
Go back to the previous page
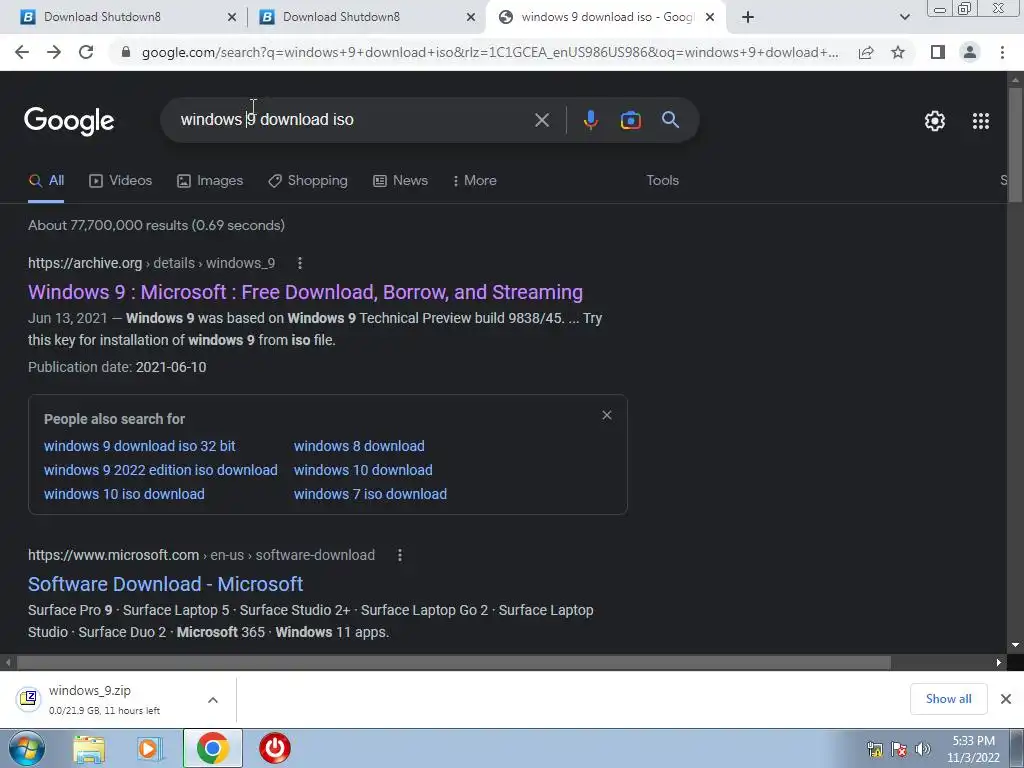pyautogui.click(x=22, y=52)
